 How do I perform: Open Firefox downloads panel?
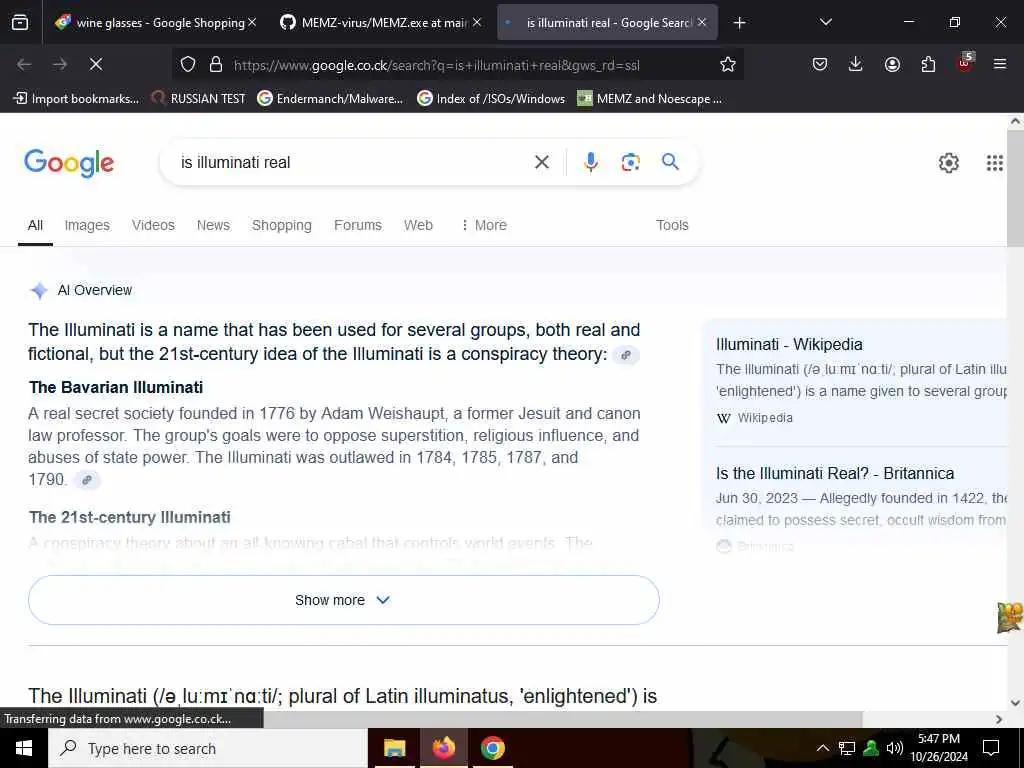pyautogui.click(x=856, y=64)
